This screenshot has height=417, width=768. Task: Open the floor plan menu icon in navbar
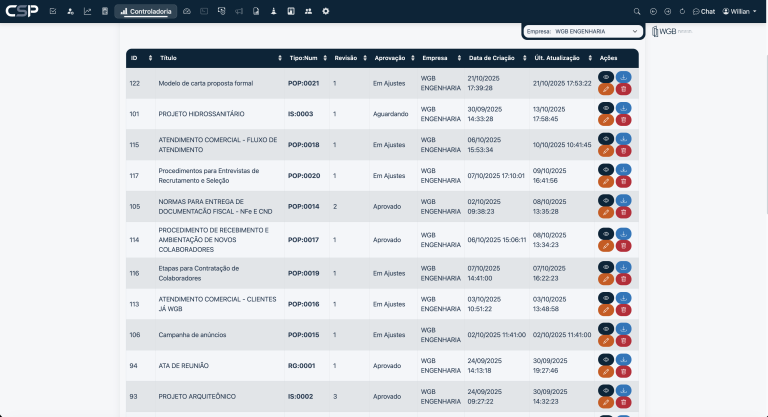(x=291, y=11)
